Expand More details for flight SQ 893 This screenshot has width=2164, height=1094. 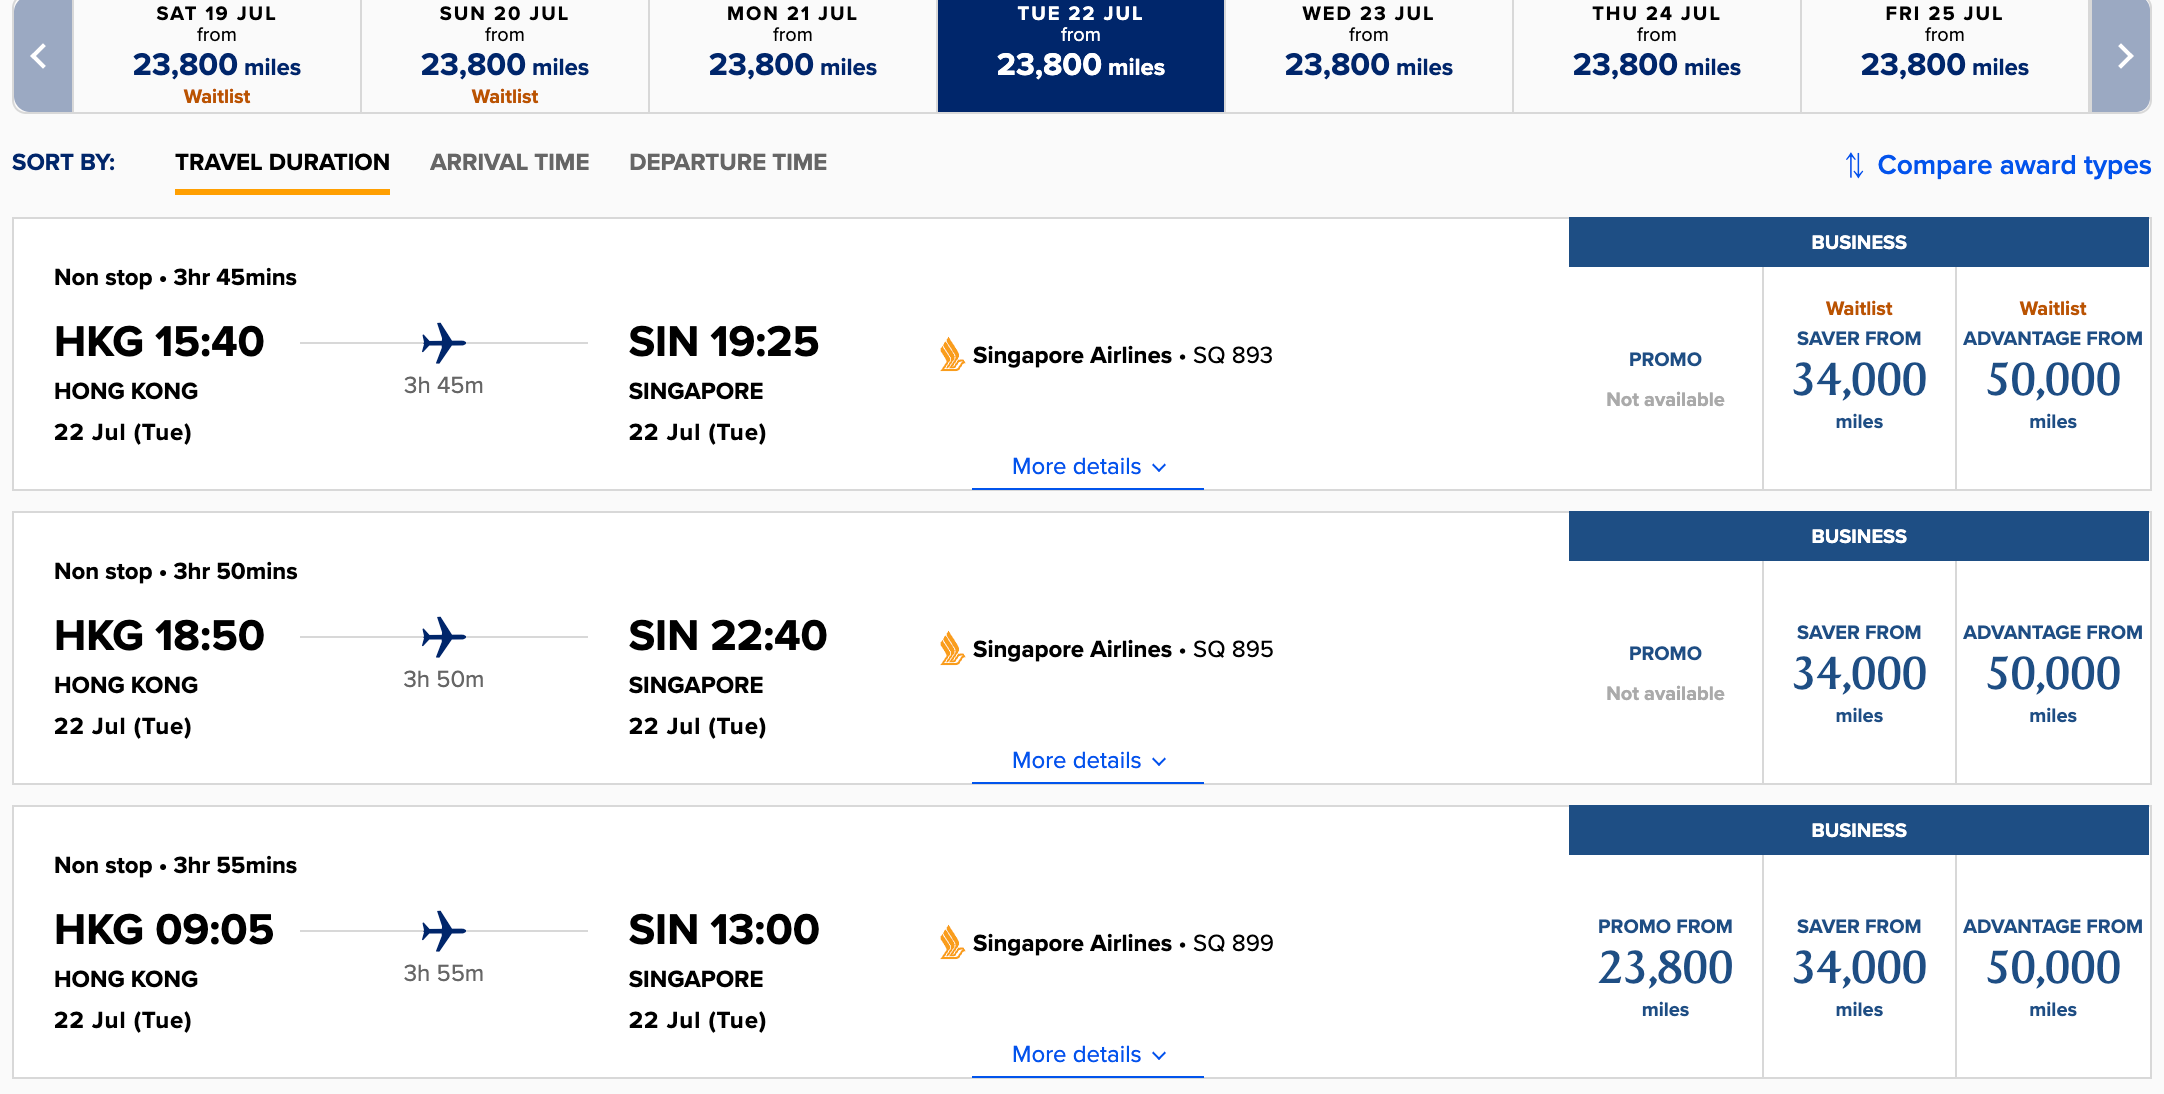pos(1088,467)
